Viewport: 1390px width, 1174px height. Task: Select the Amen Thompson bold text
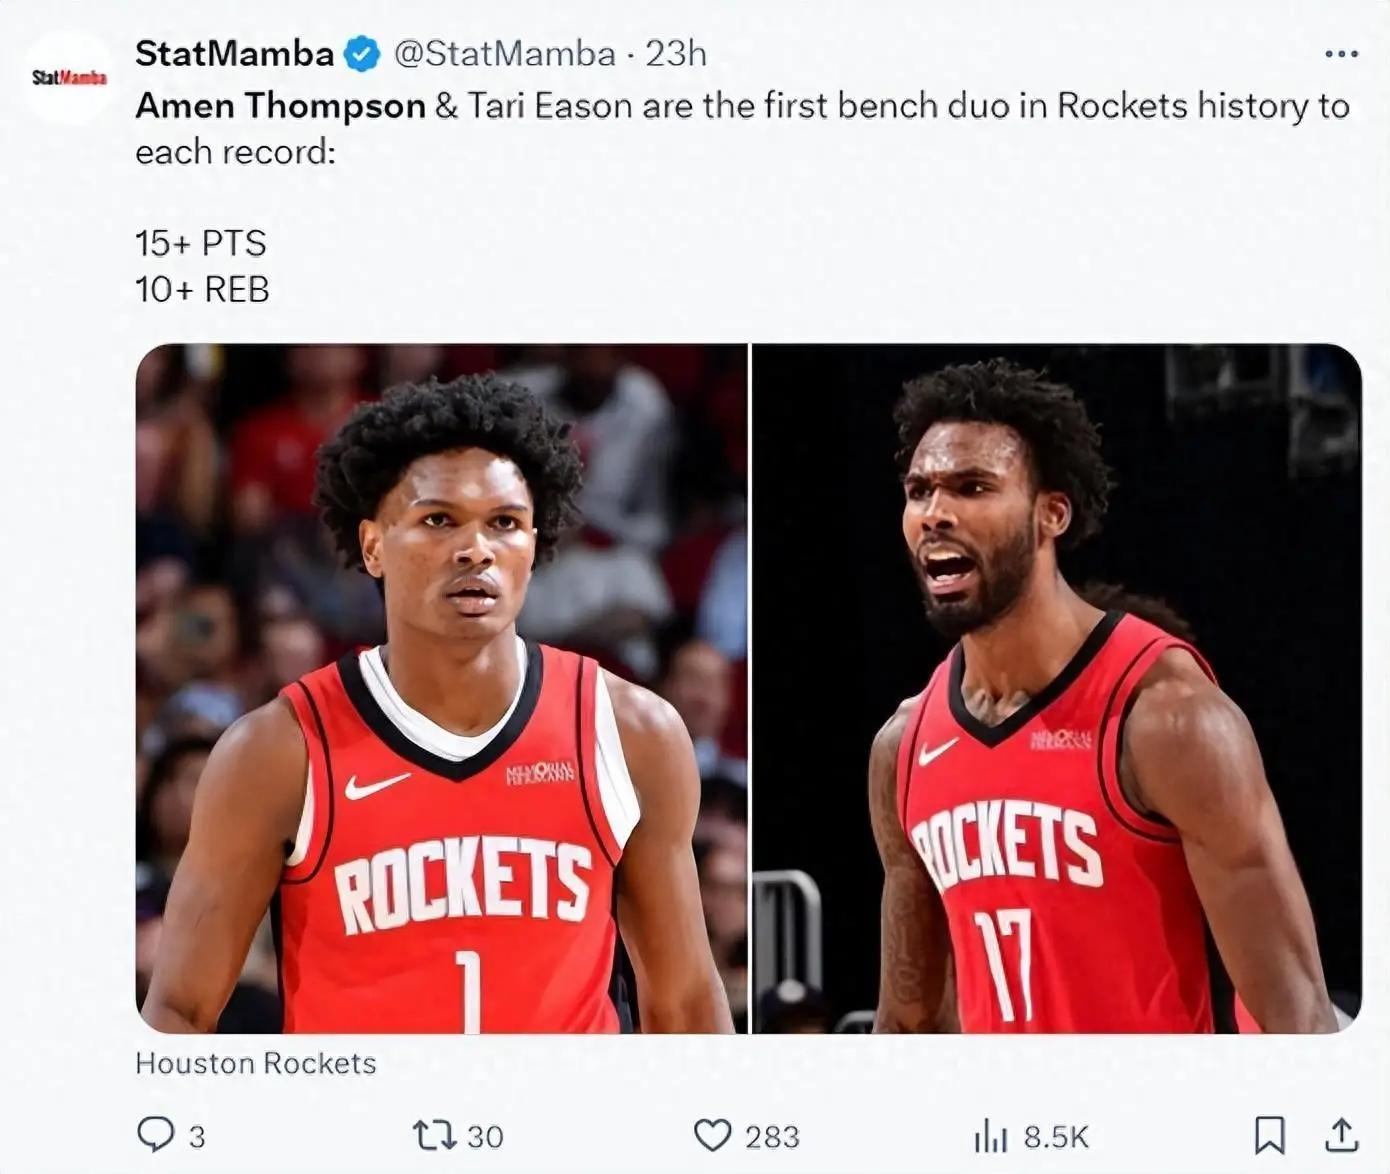281,107
